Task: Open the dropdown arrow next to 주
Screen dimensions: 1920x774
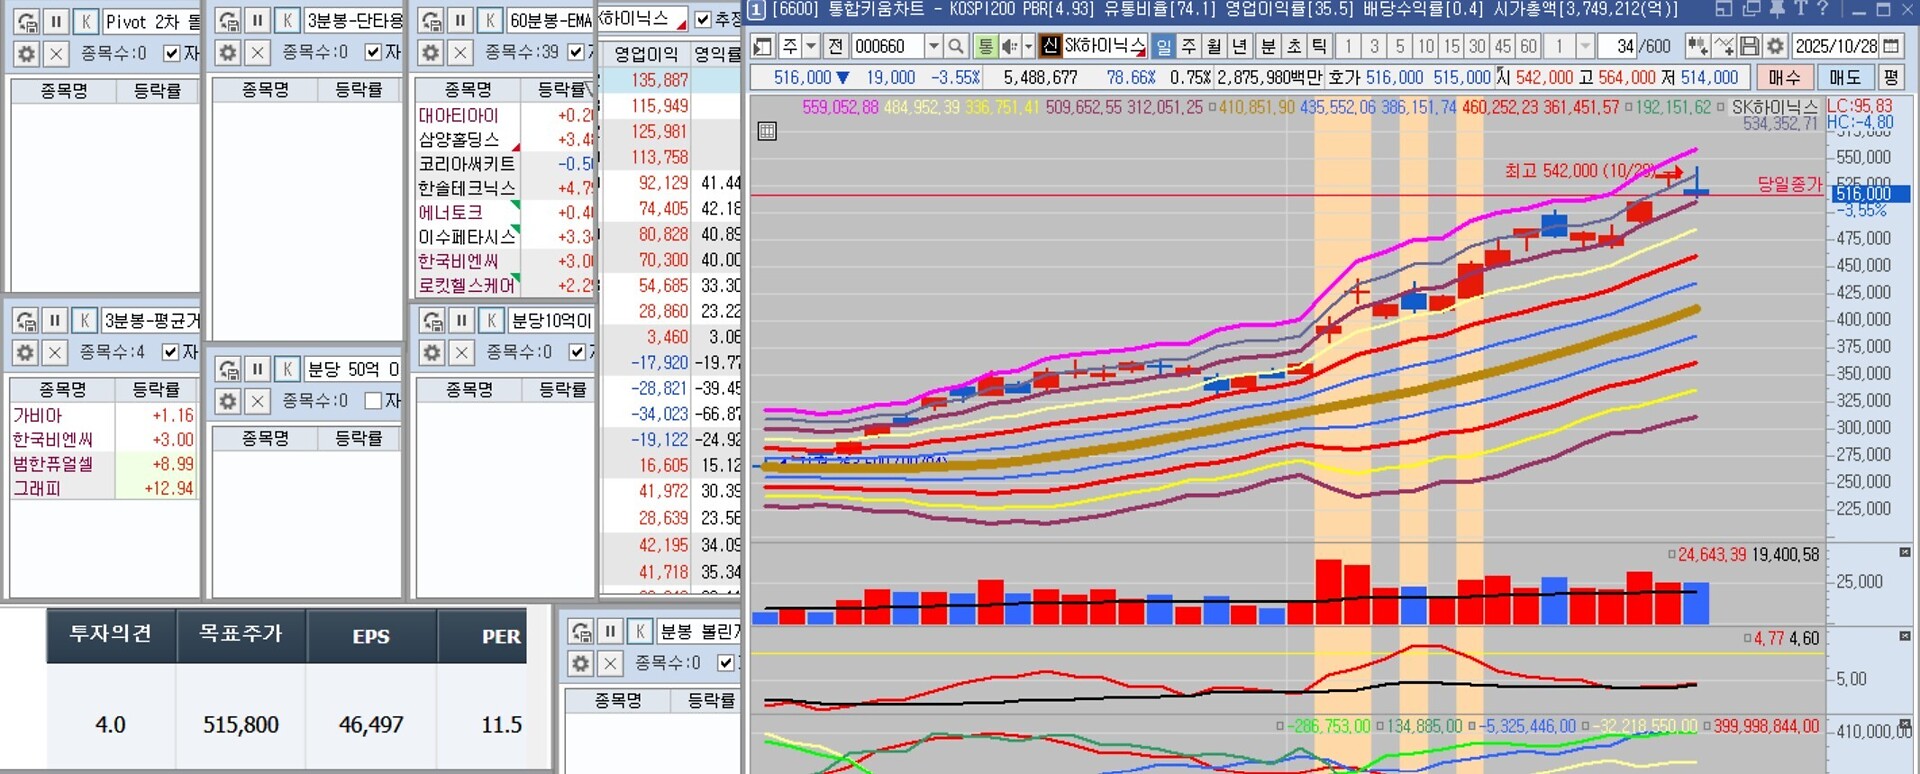Action: pyautogui.click(x=812, y=46)
